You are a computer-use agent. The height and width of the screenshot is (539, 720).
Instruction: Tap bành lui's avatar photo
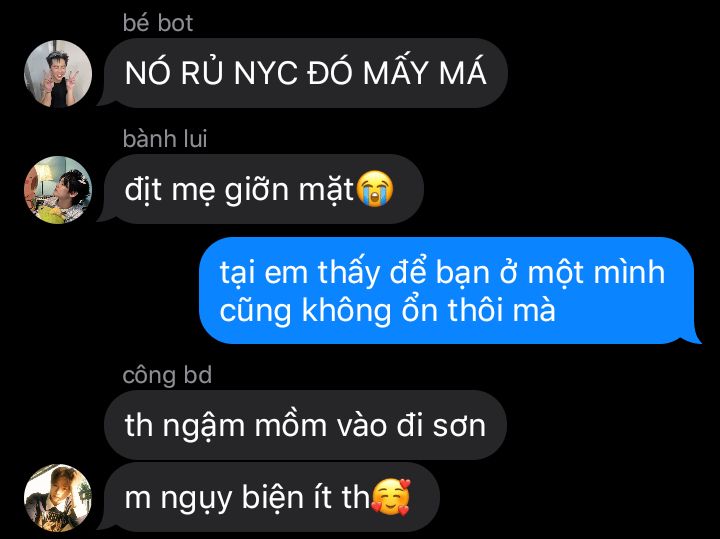coord(58,190)
